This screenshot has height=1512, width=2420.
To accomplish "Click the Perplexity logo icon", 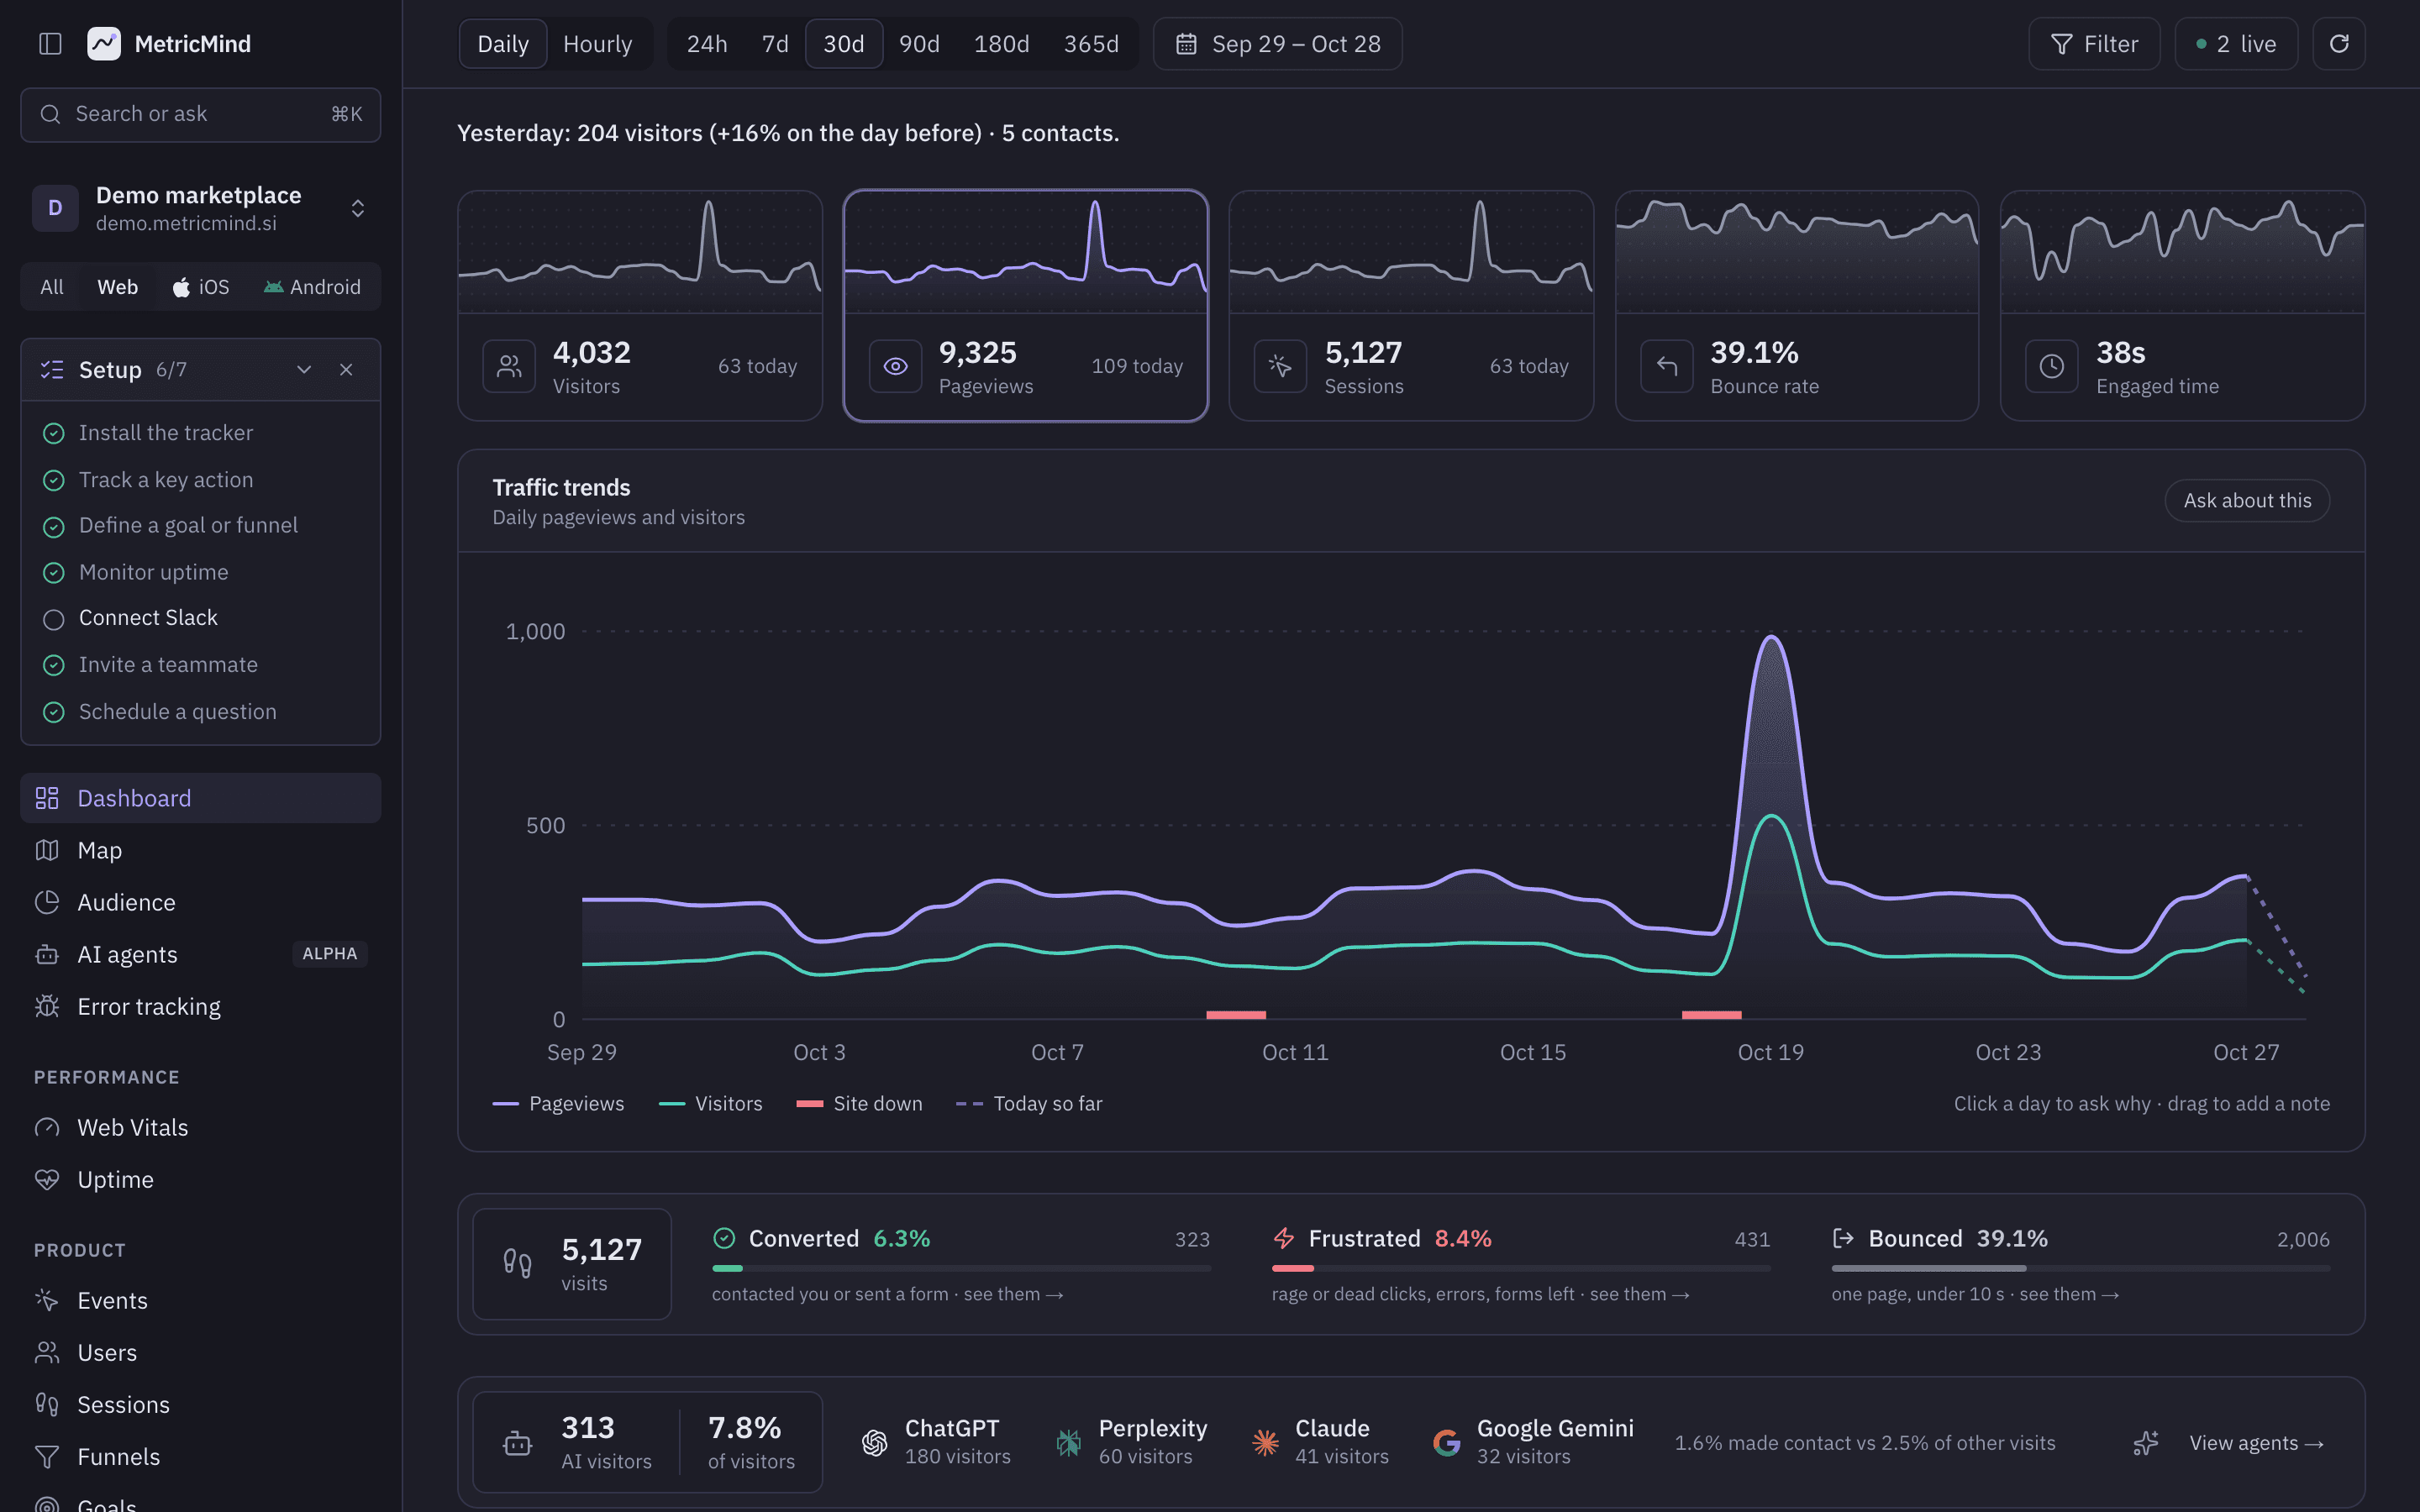I will (x=1068, y=1442).
